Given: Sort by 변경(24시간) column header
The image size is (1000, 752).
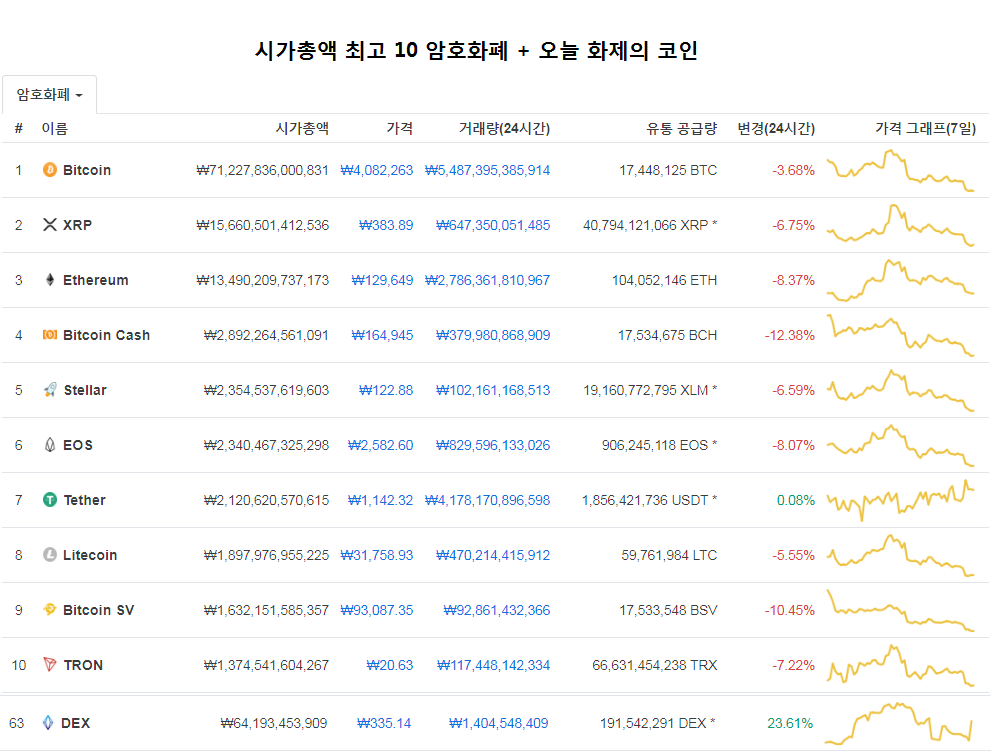Looking at the screenshot, I should click(776, 128).
